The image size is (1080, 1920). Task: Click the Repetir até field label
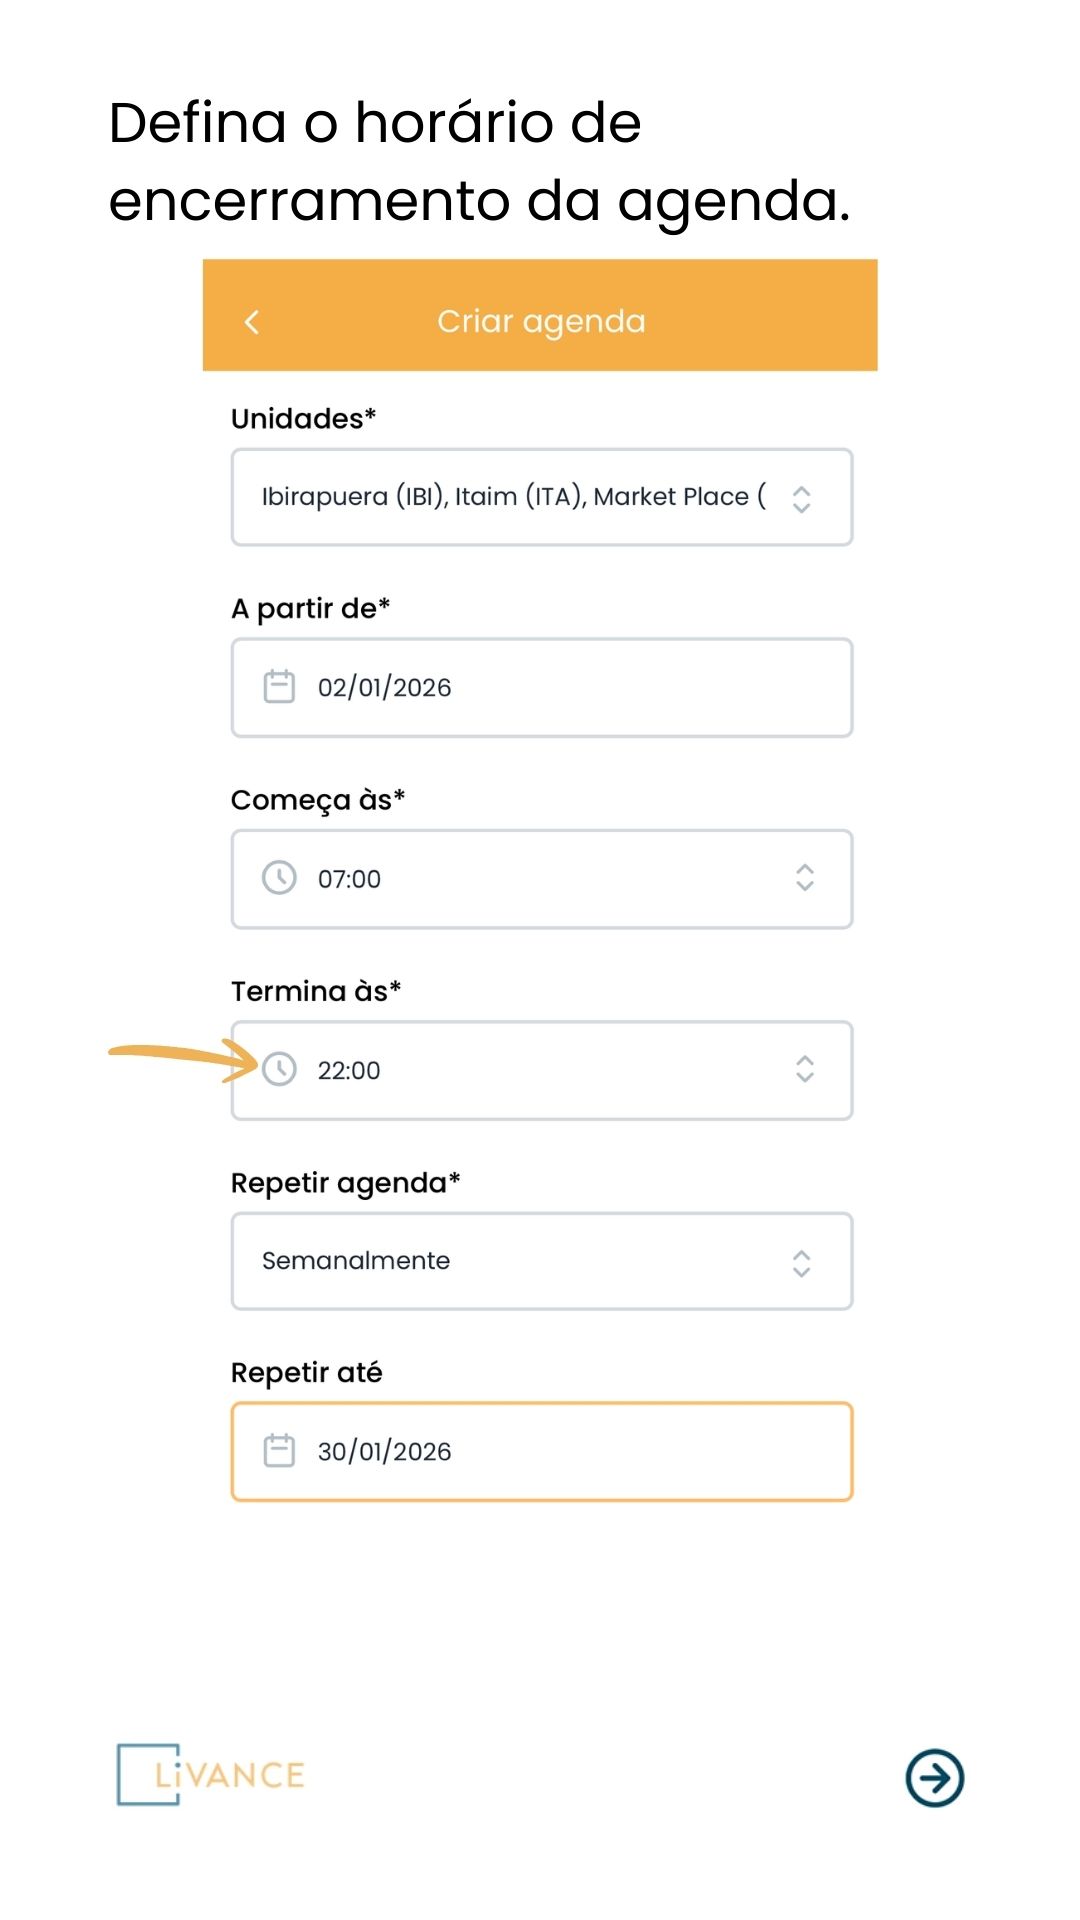click(x=307, y=1373)
